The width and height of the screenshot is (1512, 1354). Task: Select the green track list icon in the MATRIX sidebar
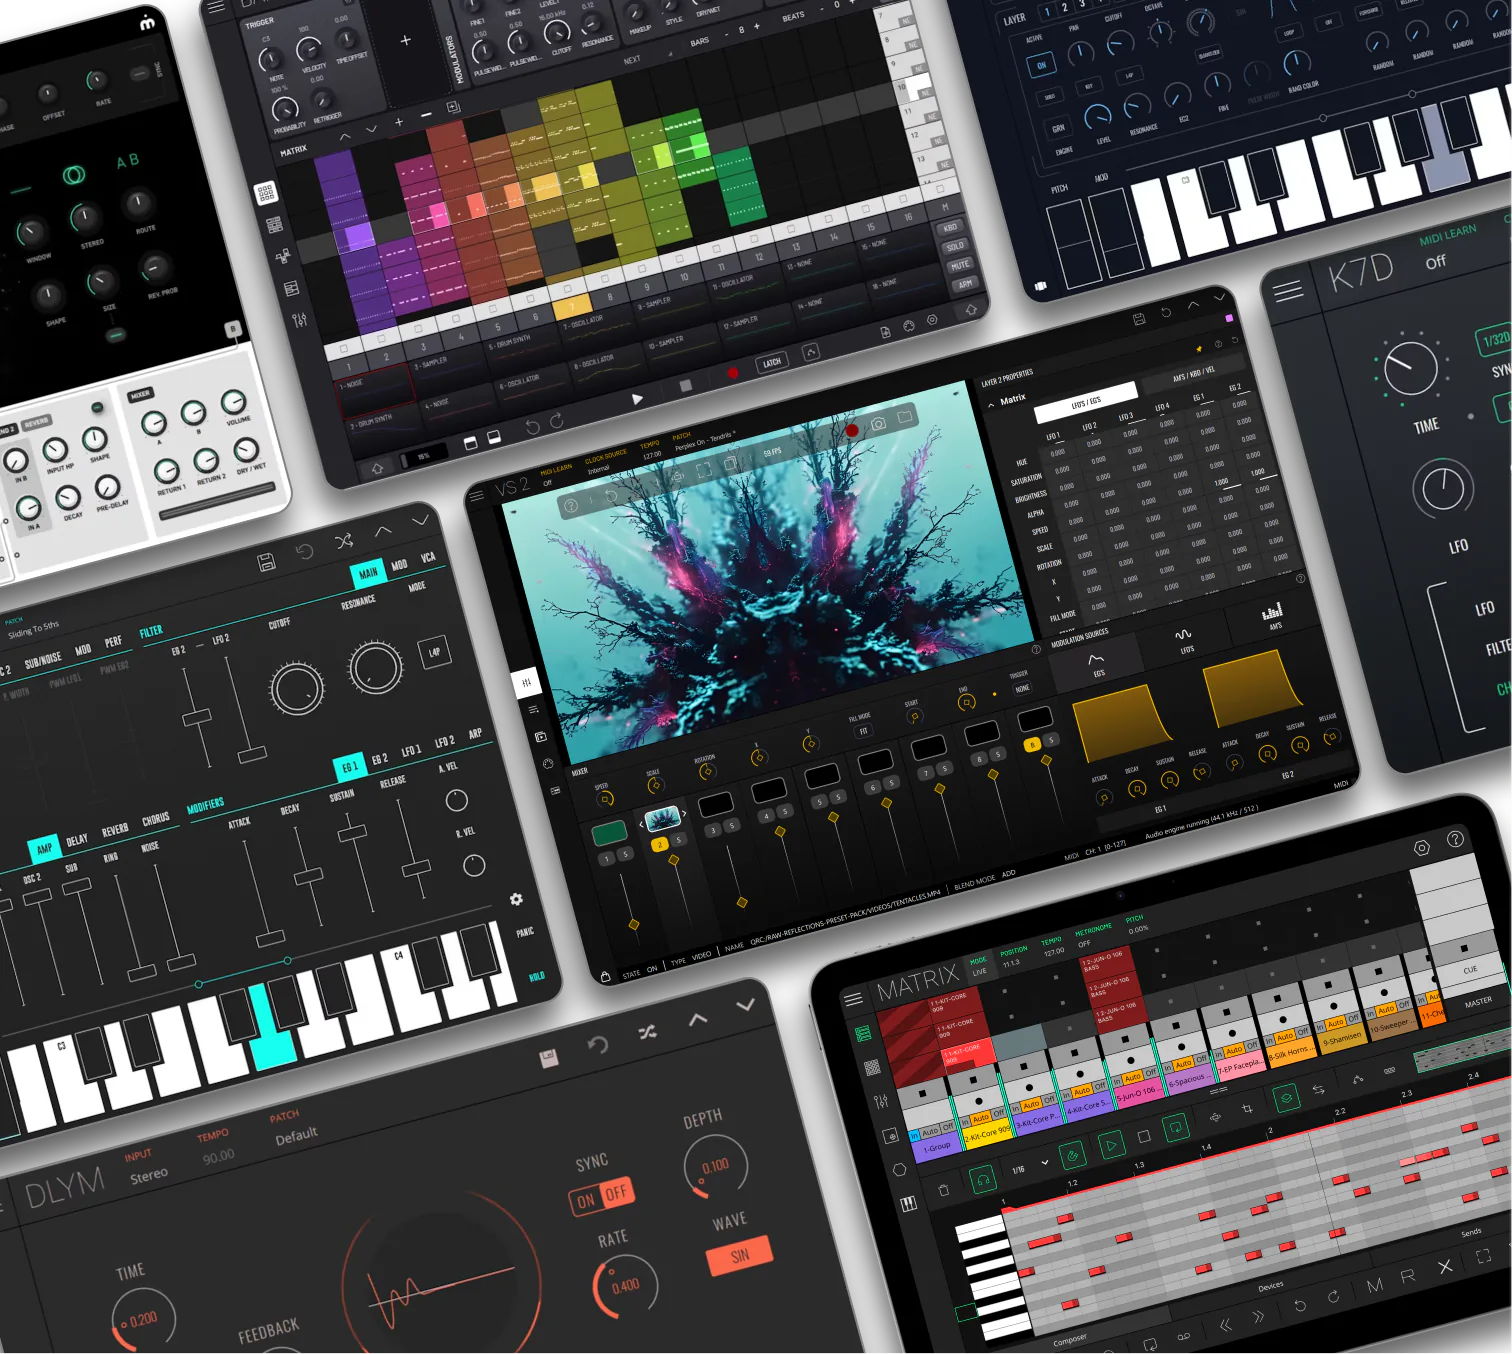[863, 1034]
